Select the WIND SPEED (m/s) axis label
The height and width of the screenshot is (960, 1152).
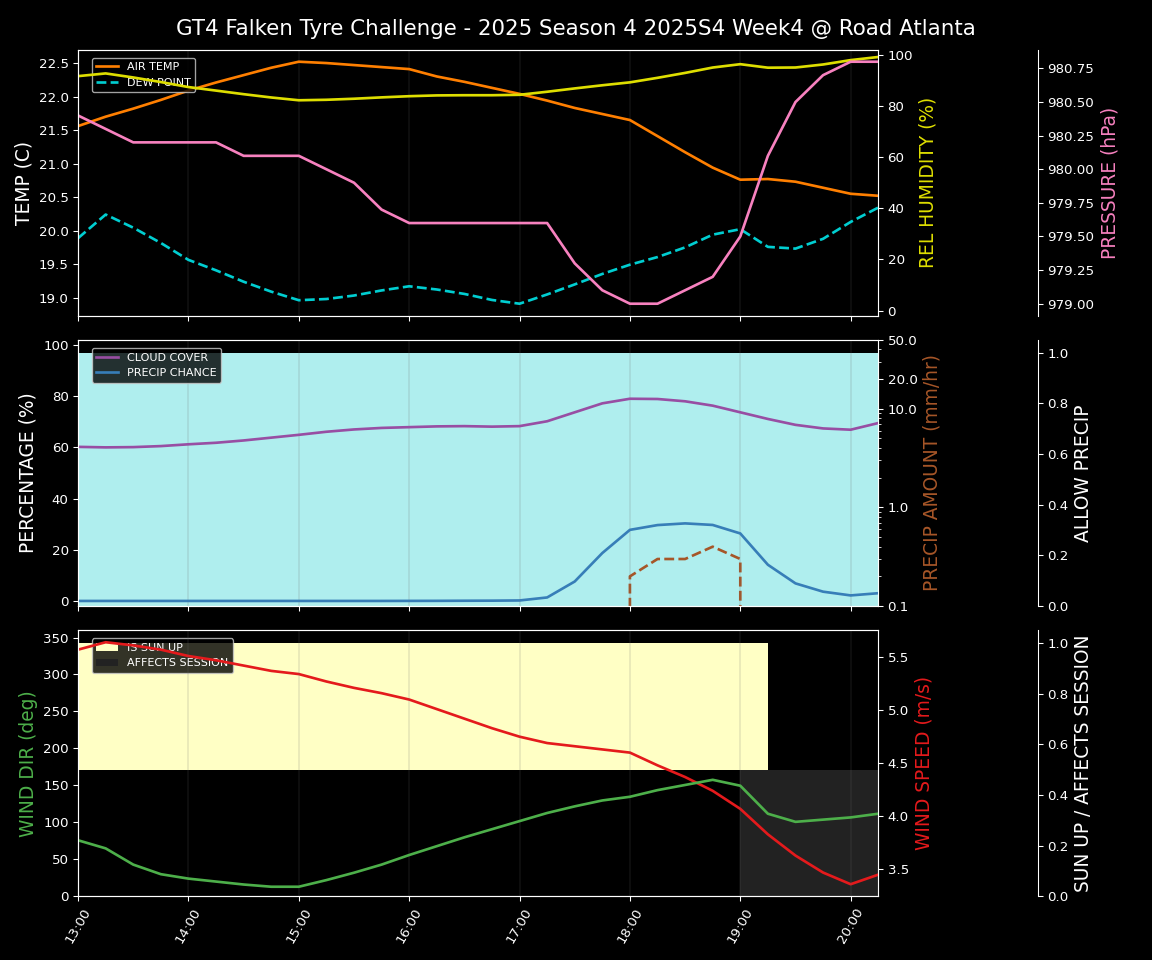point(923,763)
